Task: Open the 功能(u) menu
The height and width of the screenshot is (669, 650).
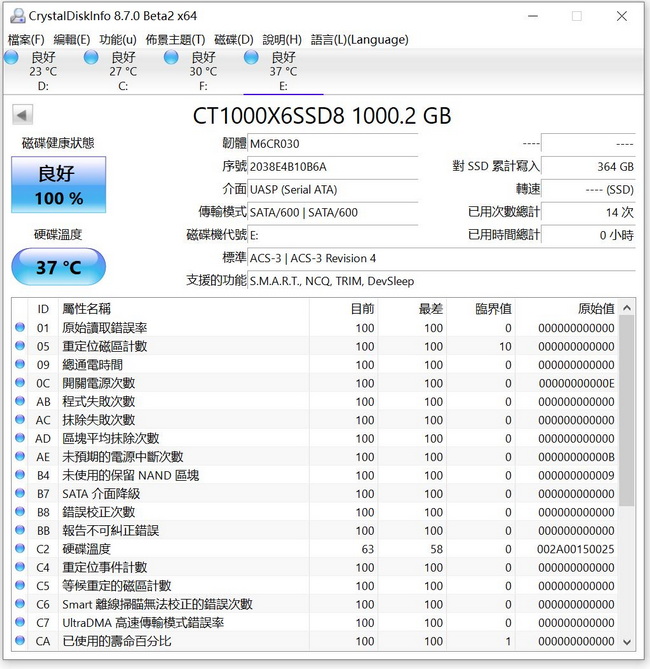Action: point(118,40)
